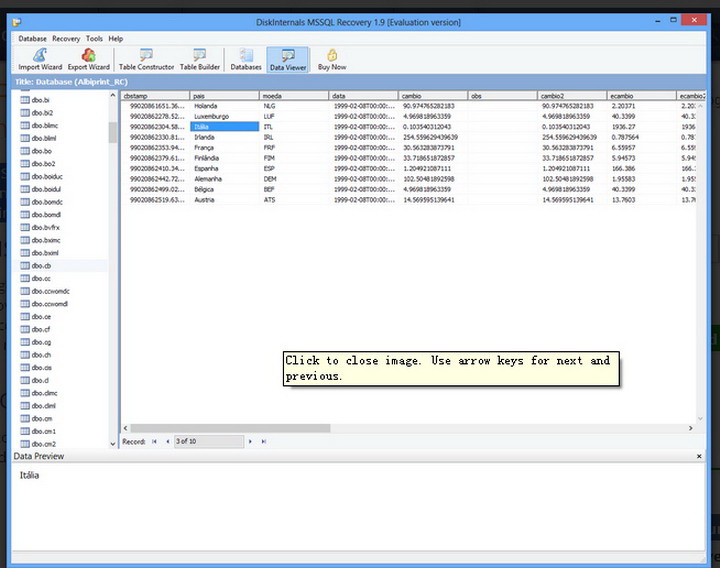This screenshot has height=568, width=720.
Task: Click the table icon beside dbo.bo
Action: (25, 151)
